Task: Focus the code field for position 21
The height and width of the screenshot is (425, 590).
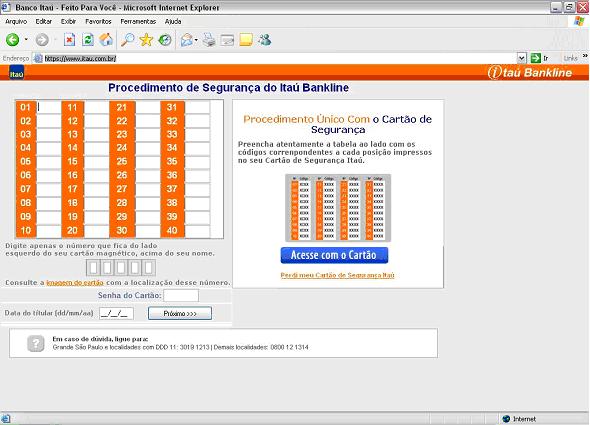Action: [x=148, y=108]
